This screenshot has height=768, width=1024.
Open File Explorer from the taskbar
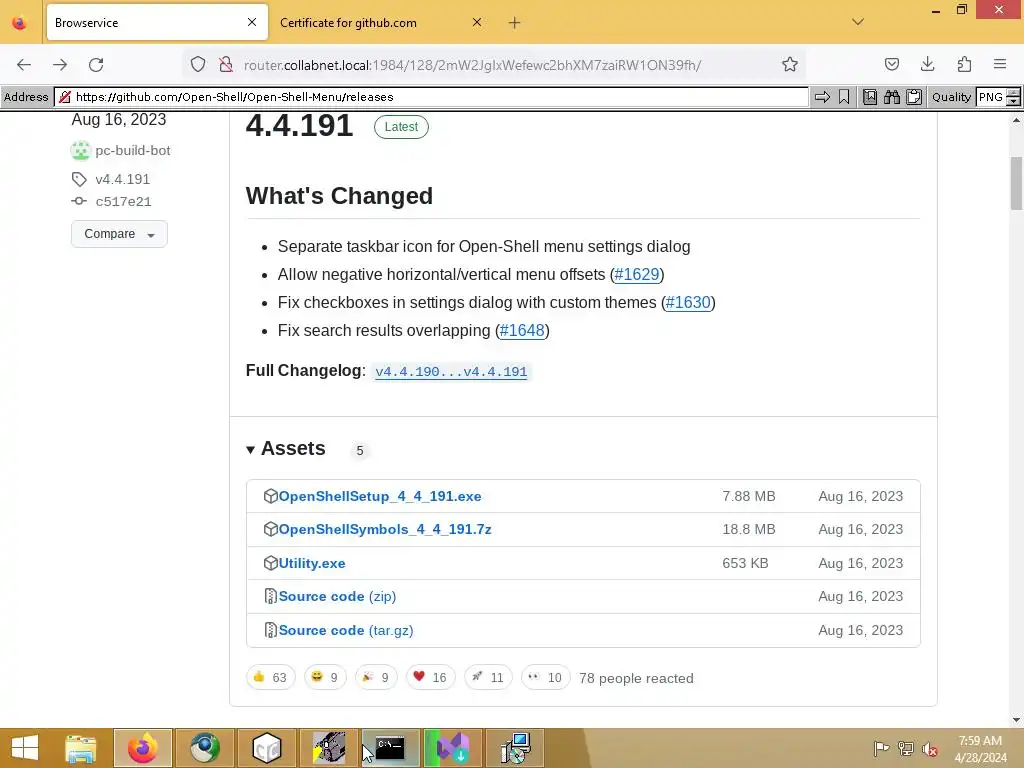pos(81,748)
